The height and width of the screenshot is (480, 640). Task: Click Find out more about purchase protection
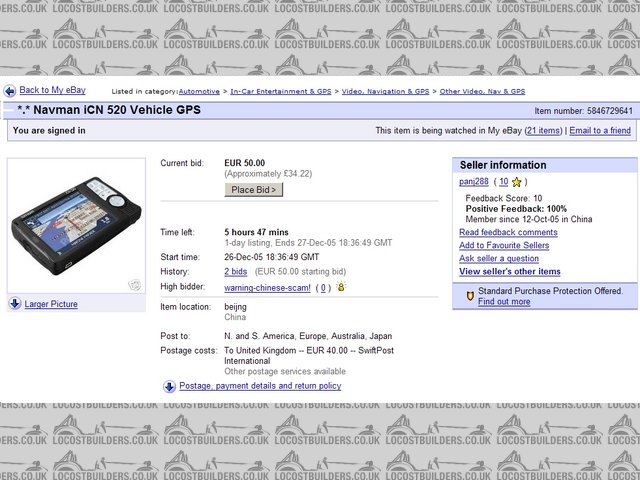tap(504, 302)
